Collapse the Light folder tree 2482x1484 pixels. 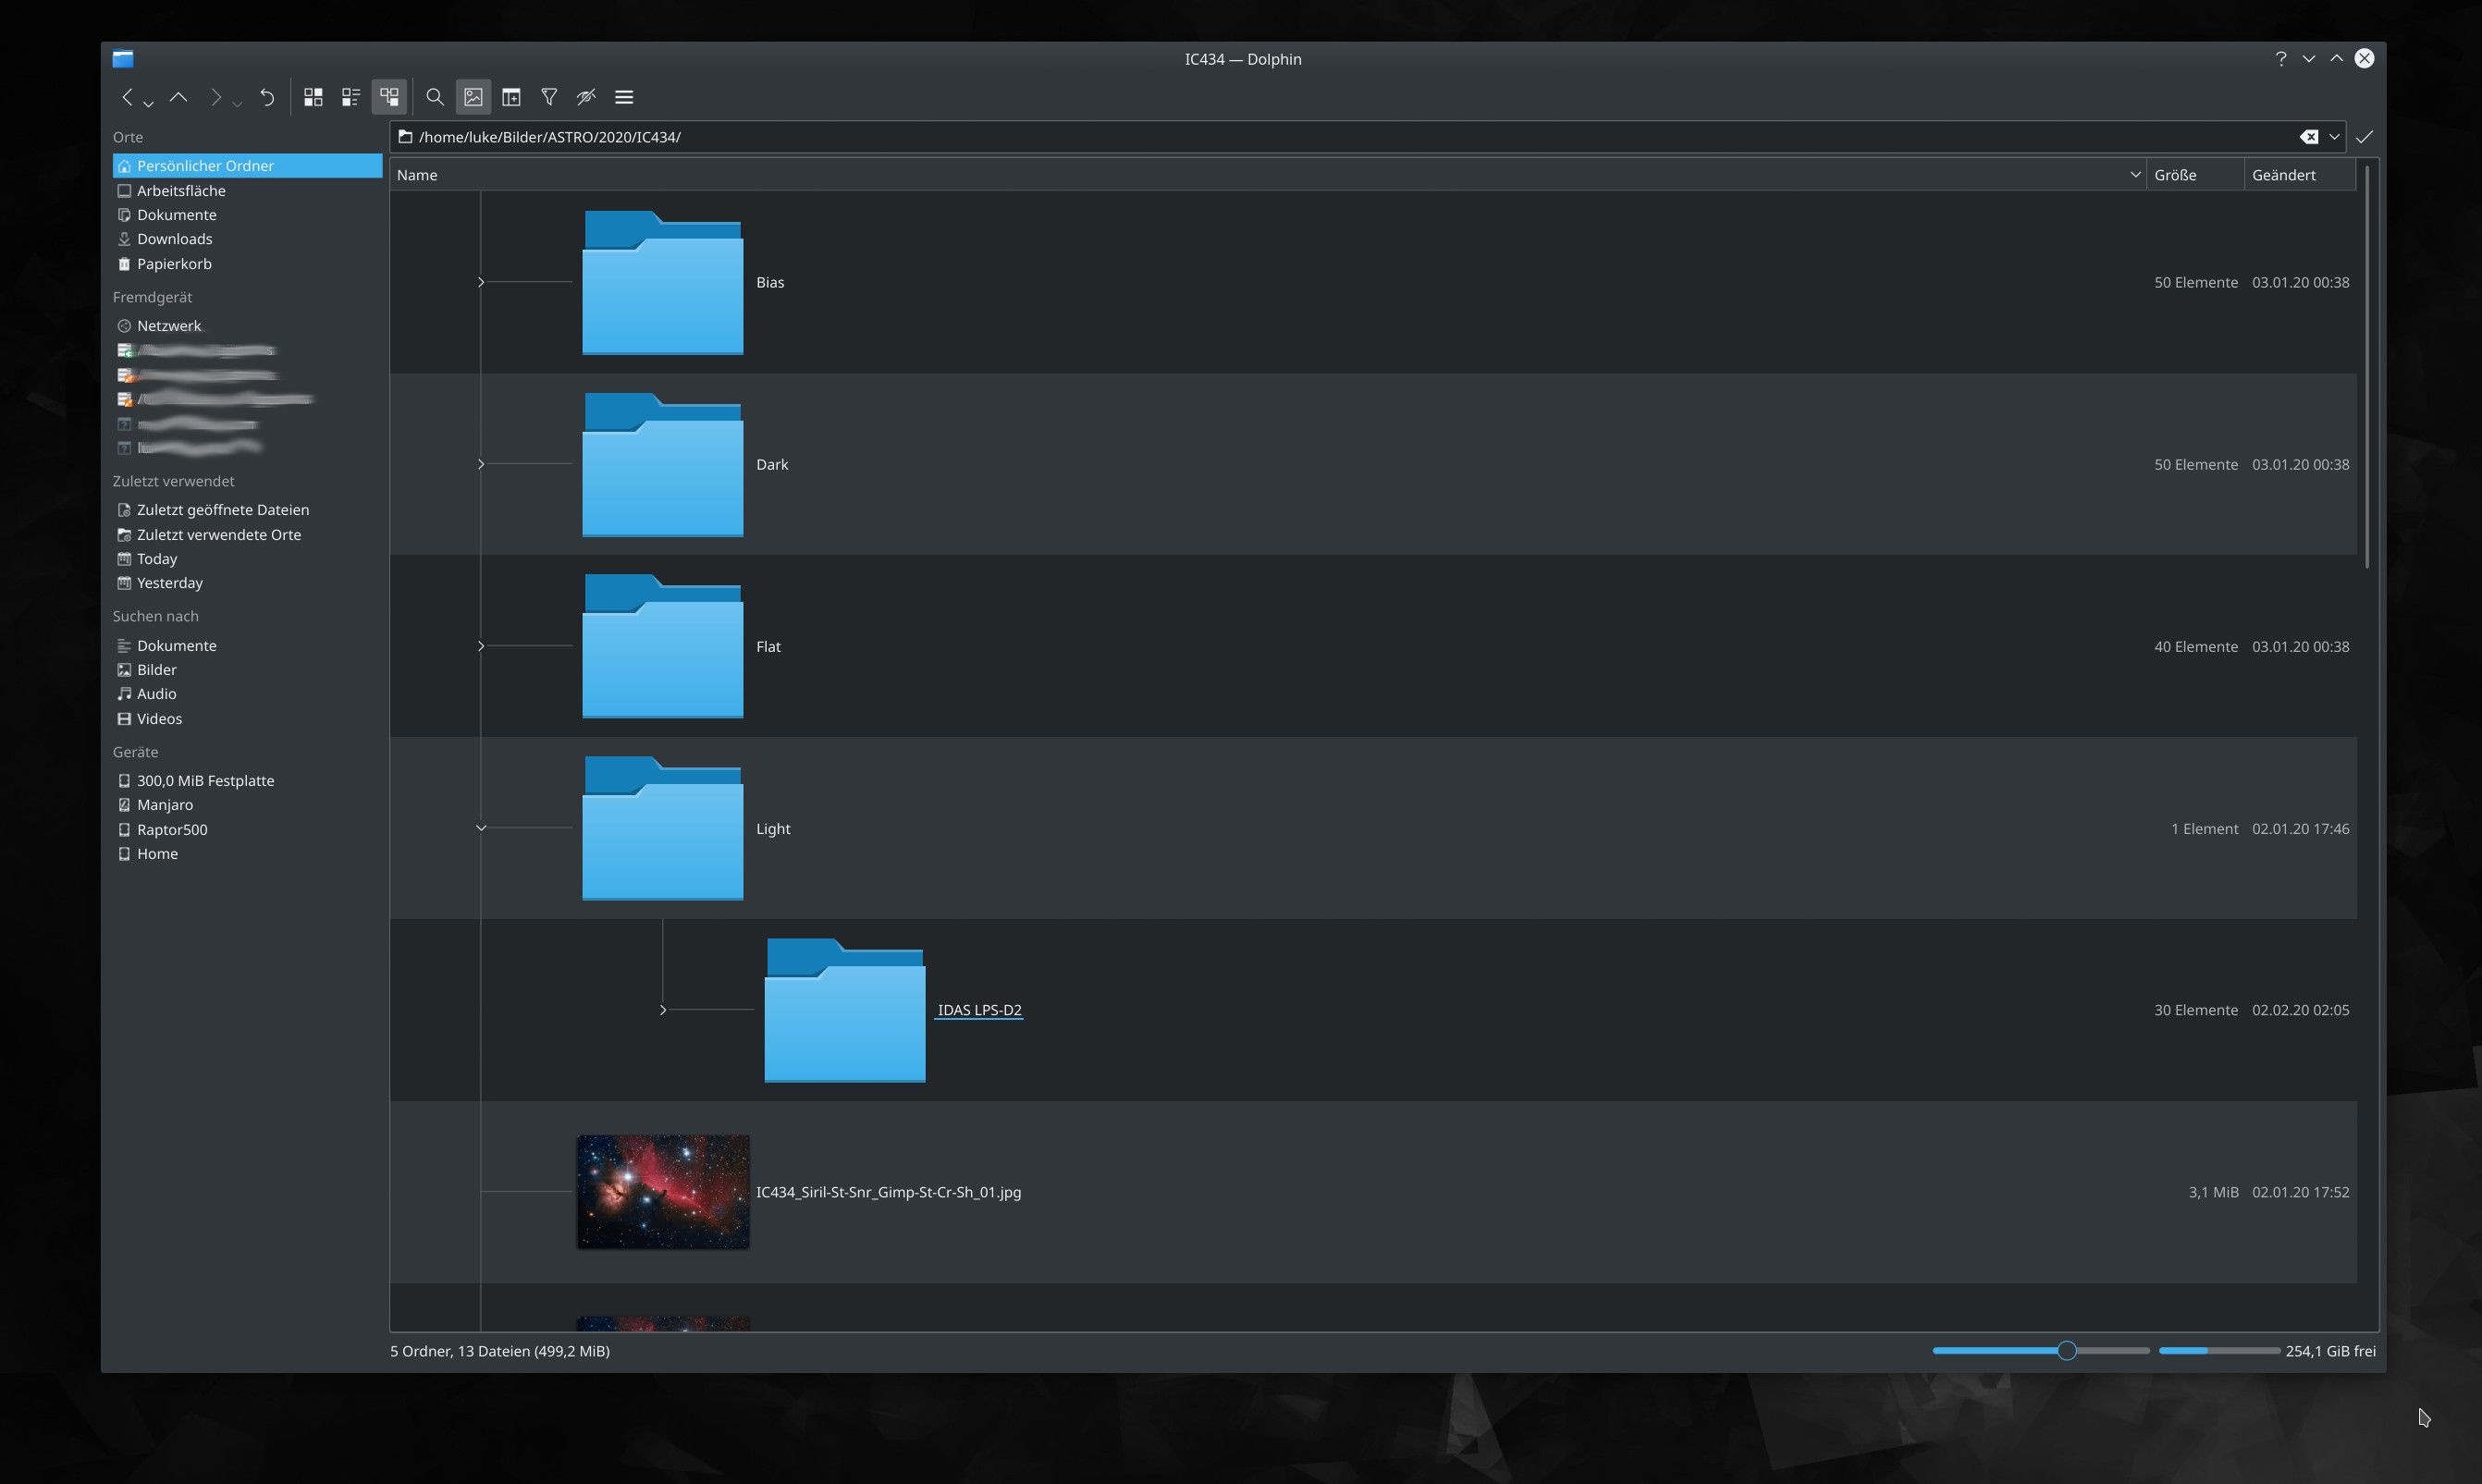(481, 828)
